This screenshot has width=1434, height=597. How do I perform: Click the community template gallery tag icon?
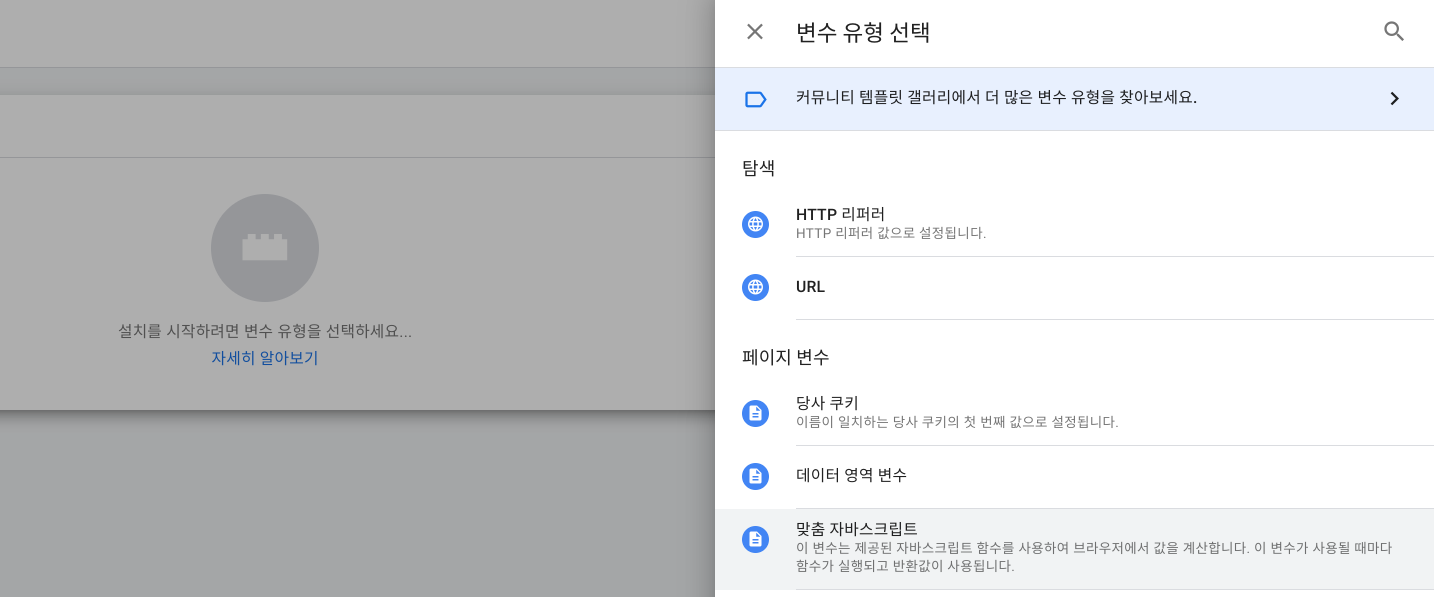coord(755,99)
